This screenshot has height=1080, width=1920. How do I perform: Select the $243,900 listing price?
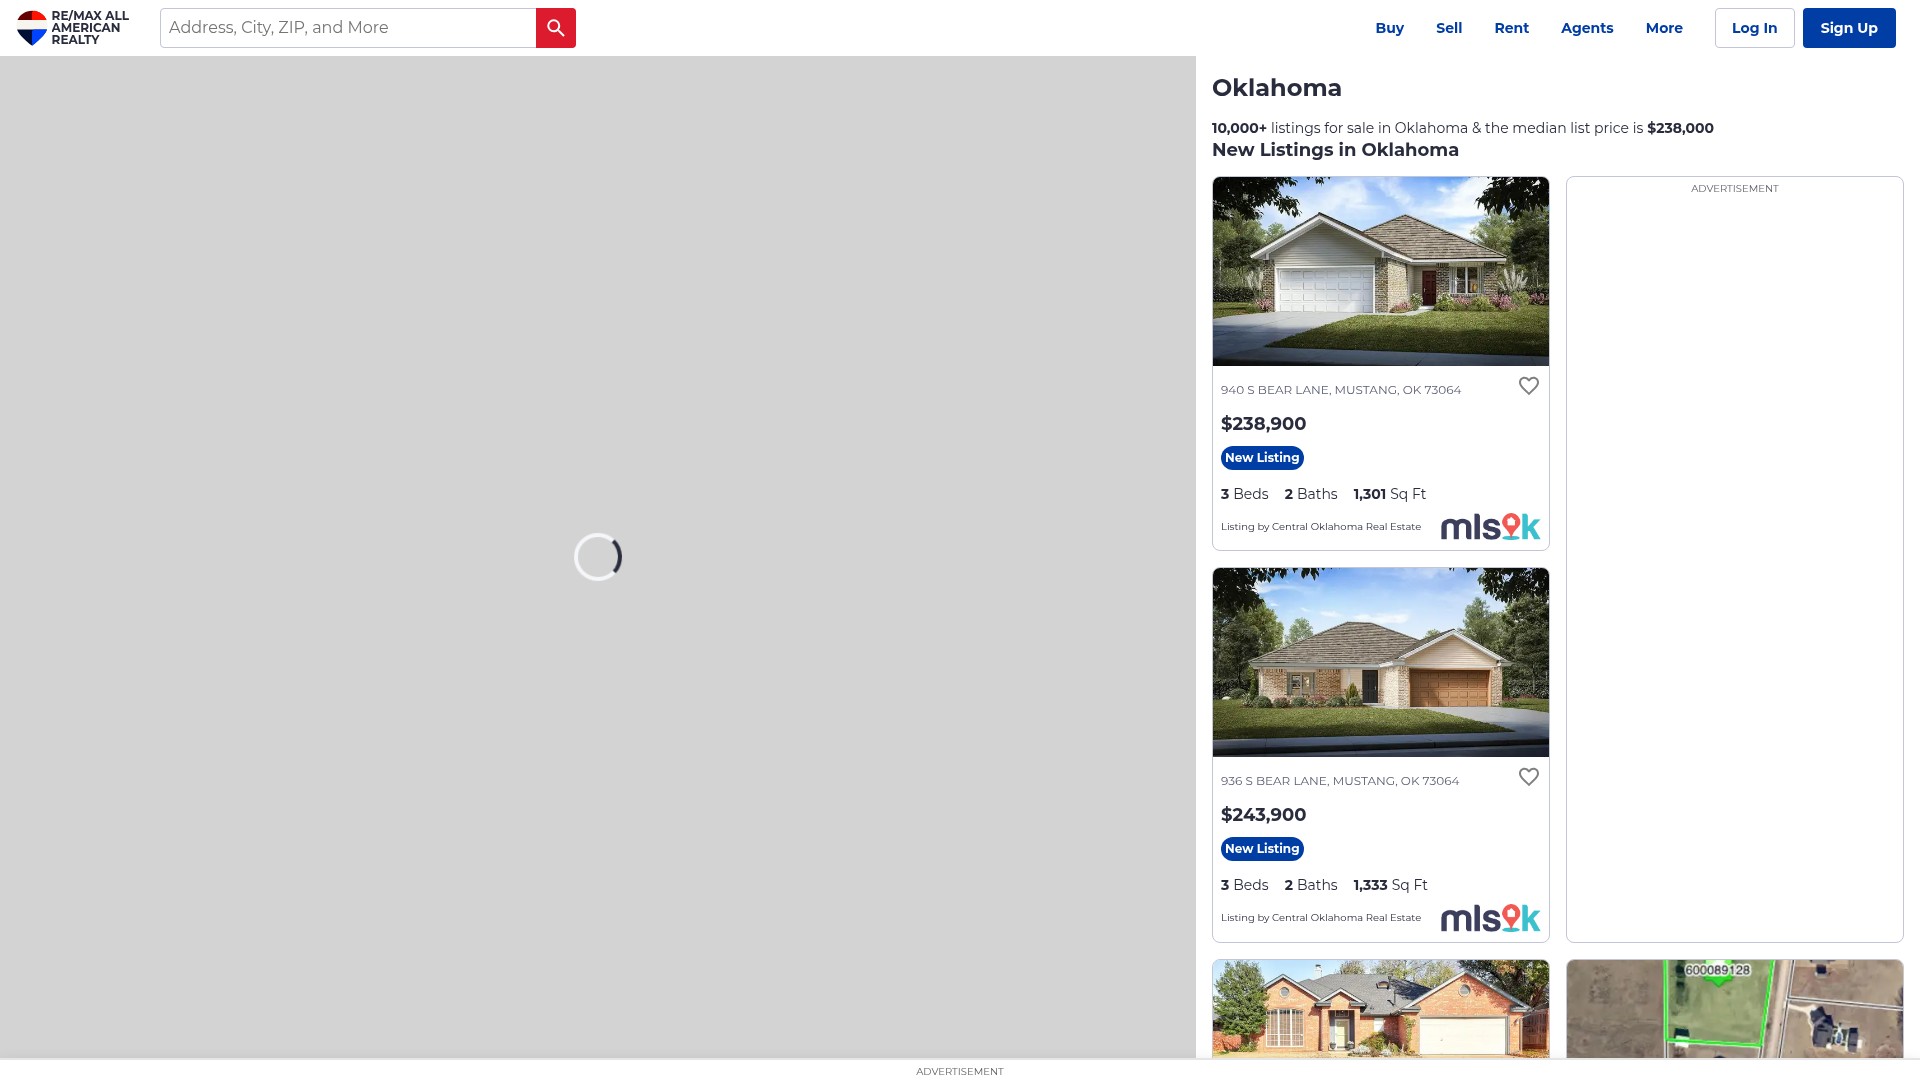(1263, 815)
